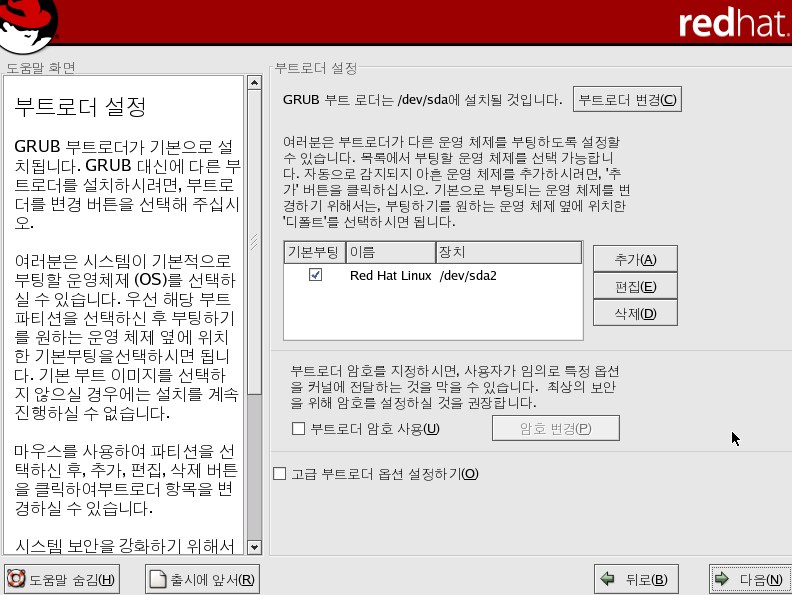
Task: Click the help panel vertical scrollbar thumb
Action: (x=255, y=242)
